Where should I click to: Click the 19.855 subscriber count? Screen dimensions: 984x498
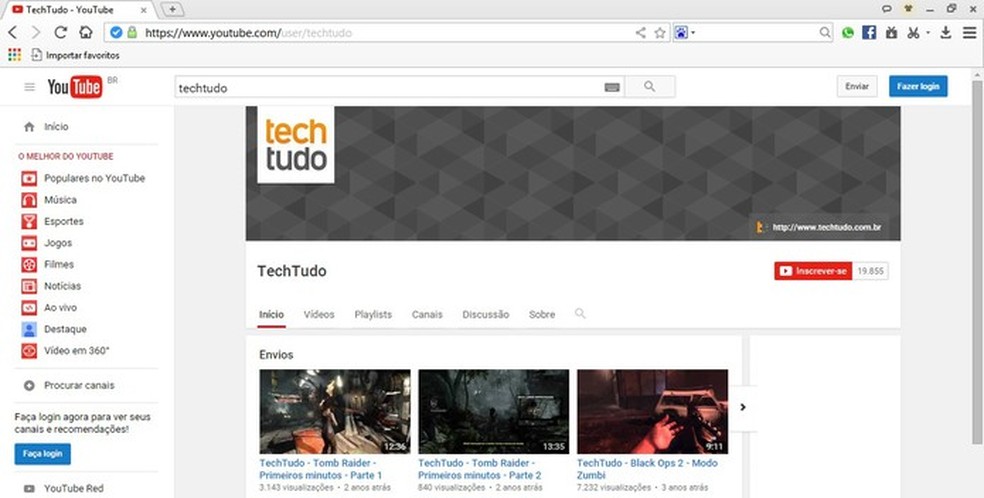click(870, 271)
